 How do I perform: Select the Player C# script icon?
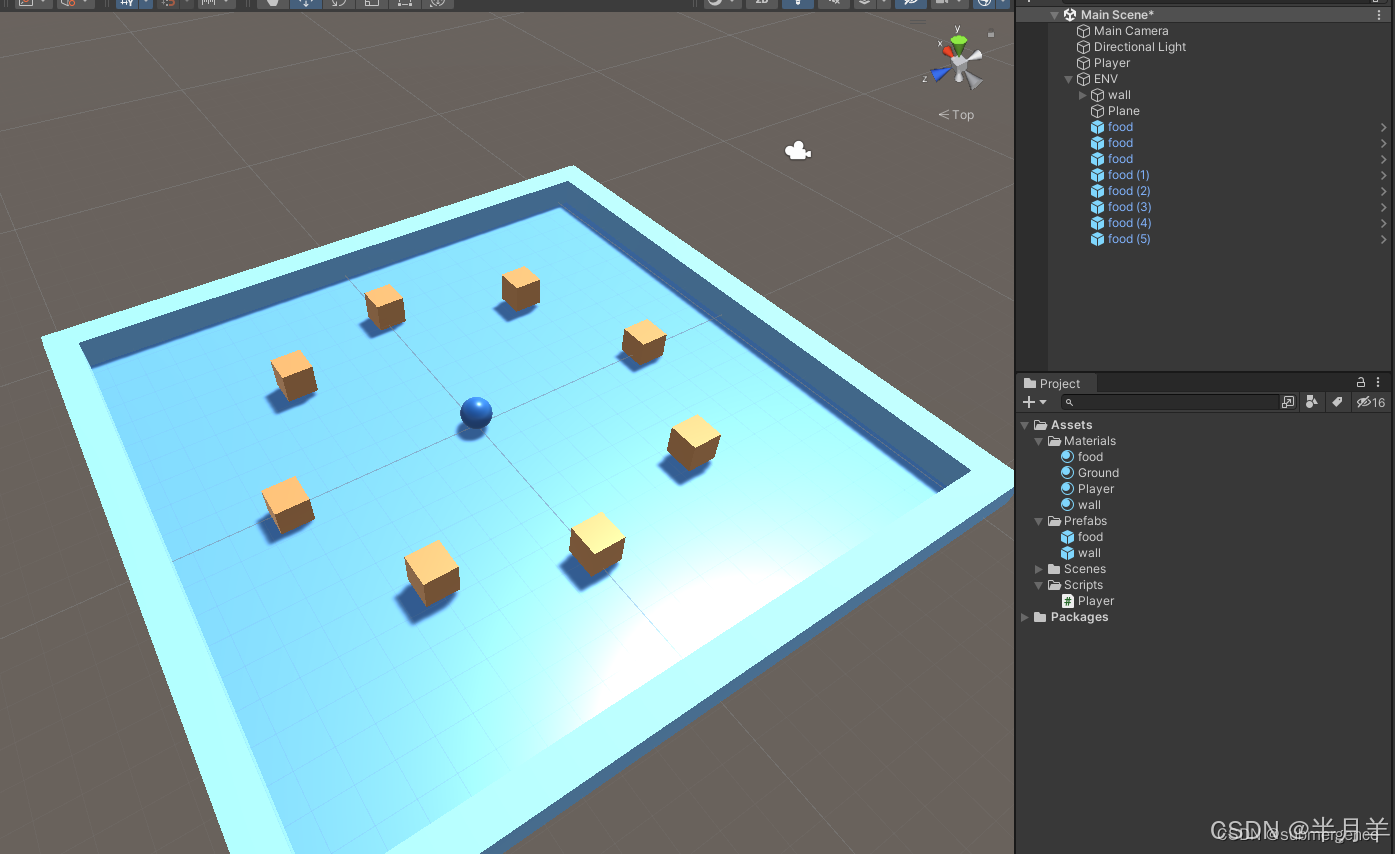coord(1067,601)
